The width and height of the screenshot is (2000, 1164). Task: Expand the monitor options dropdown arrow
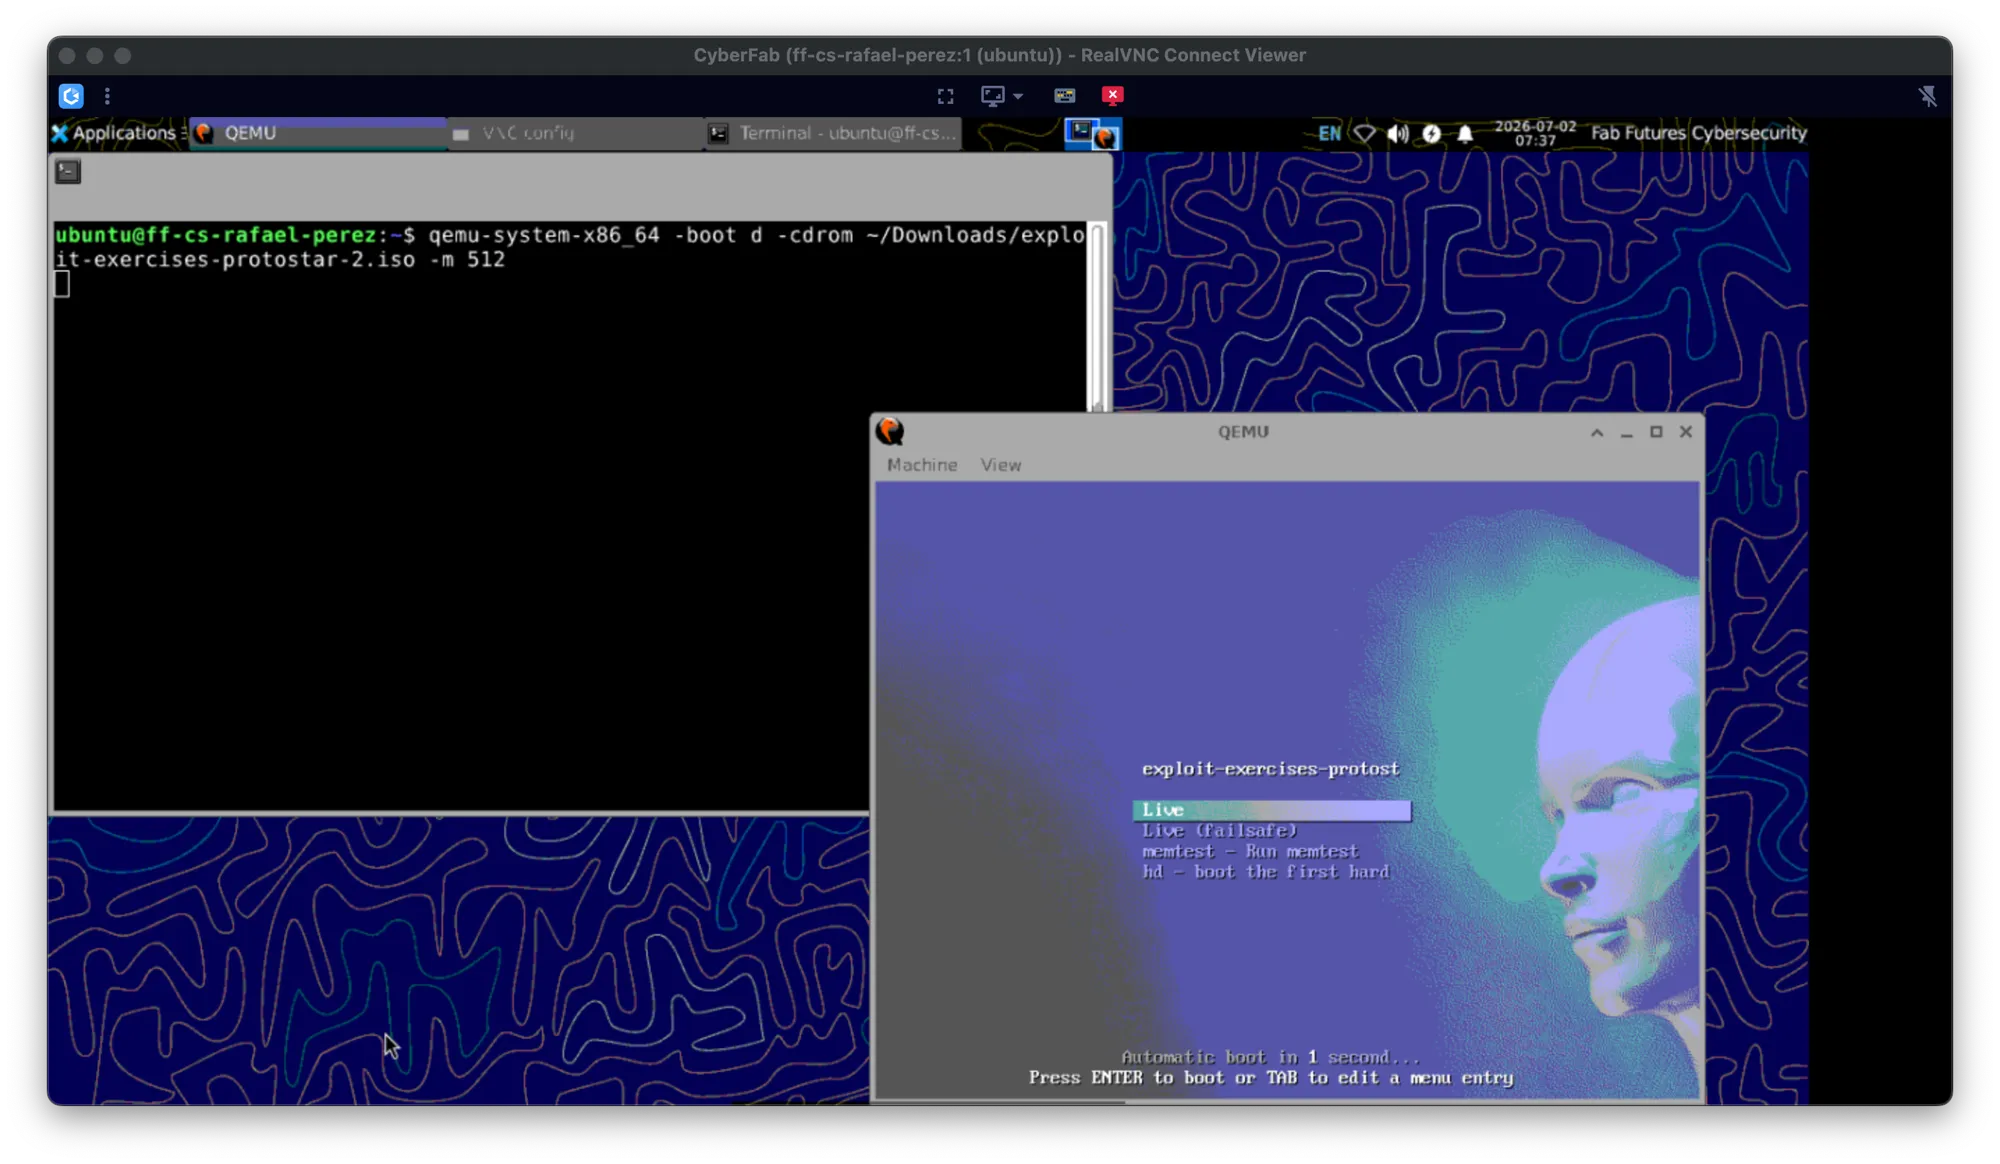1018,96
